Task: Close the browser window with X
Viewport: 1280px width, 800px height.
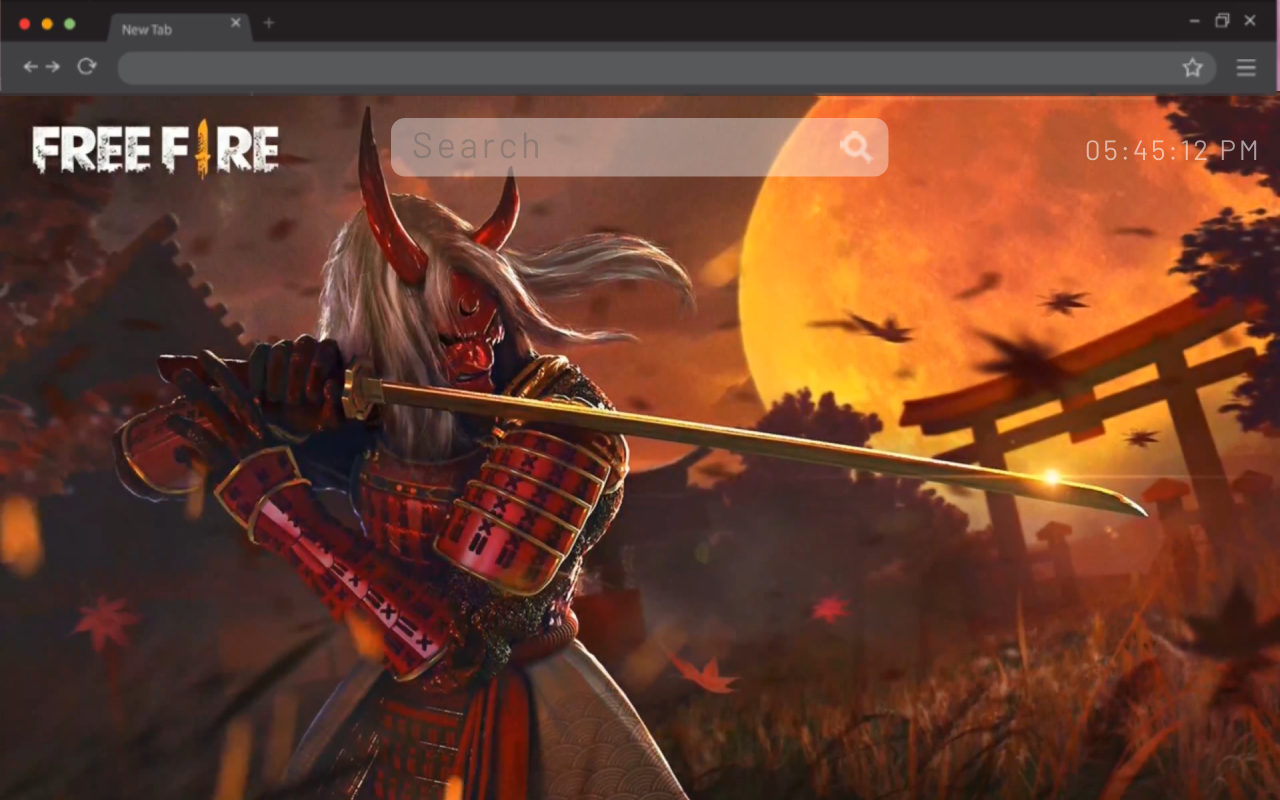Action: tap(1250, 21)
